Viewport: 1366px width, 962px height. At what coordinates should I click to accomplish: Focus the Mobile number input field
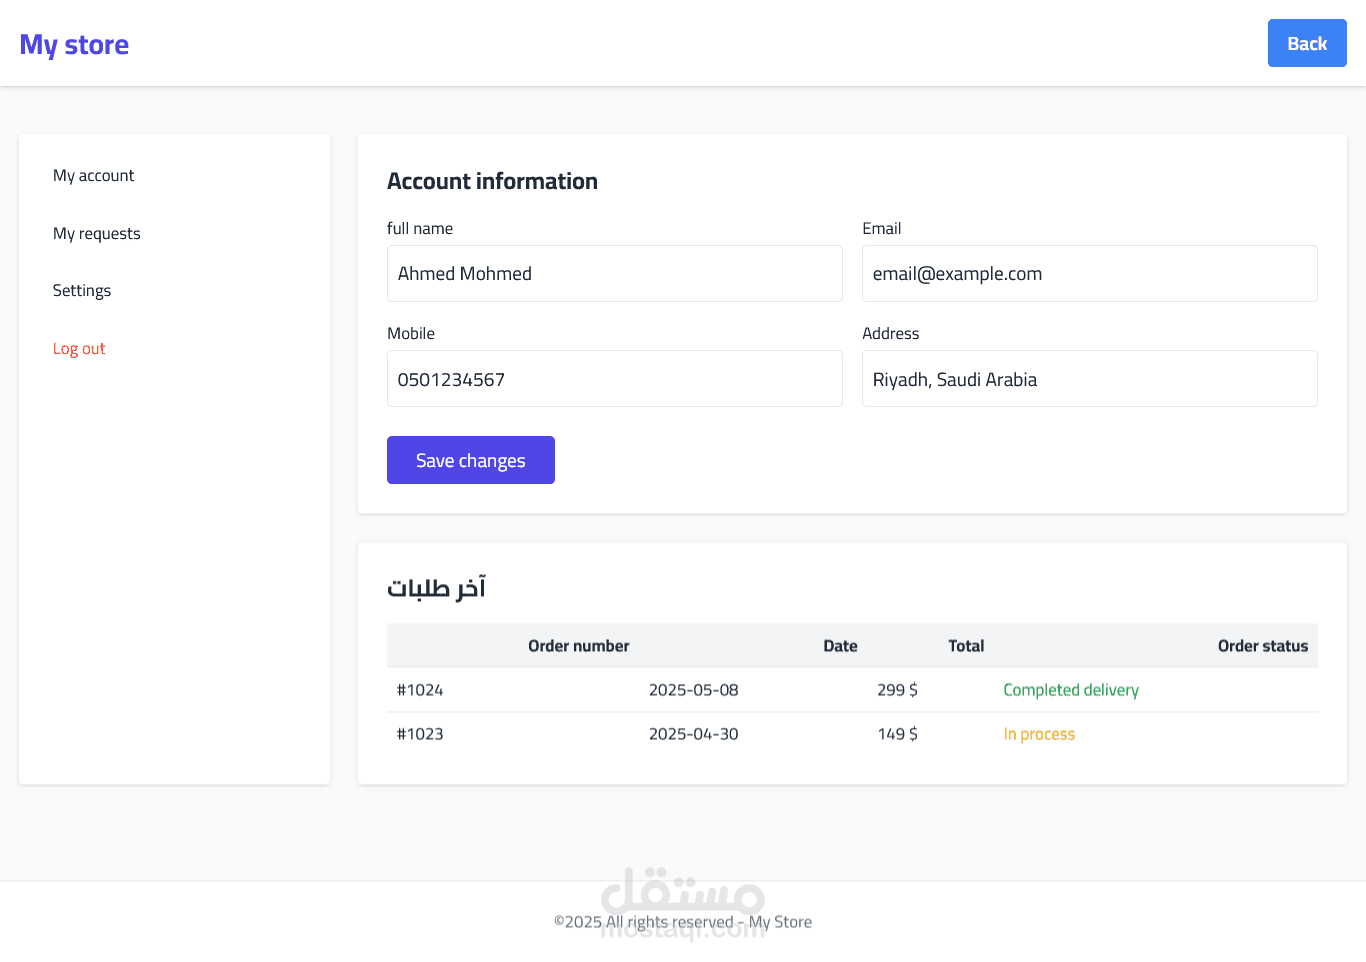click(614, 379)
